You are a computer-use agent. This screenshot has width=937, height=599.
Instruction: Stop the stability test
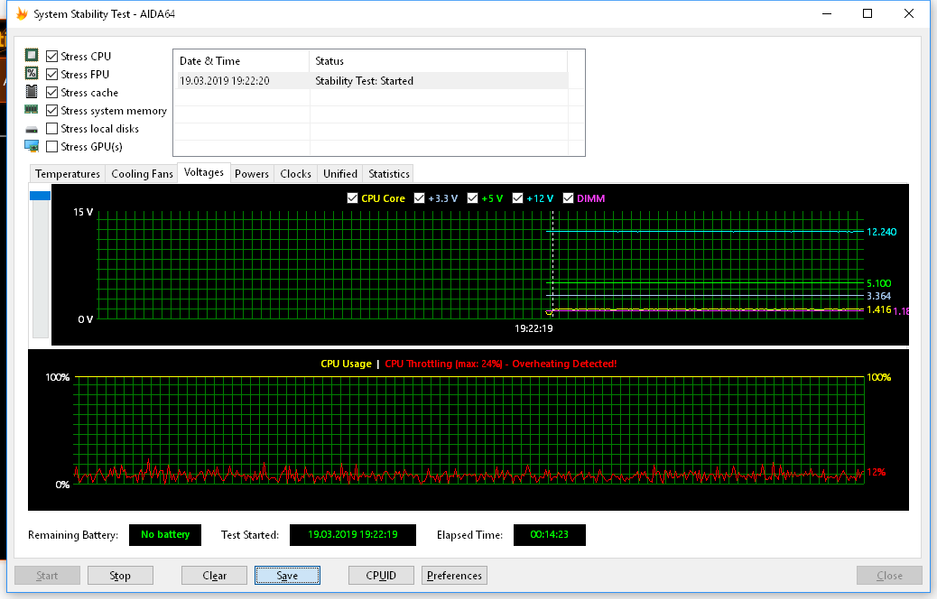pyautogui.click(x=120, y=575)
